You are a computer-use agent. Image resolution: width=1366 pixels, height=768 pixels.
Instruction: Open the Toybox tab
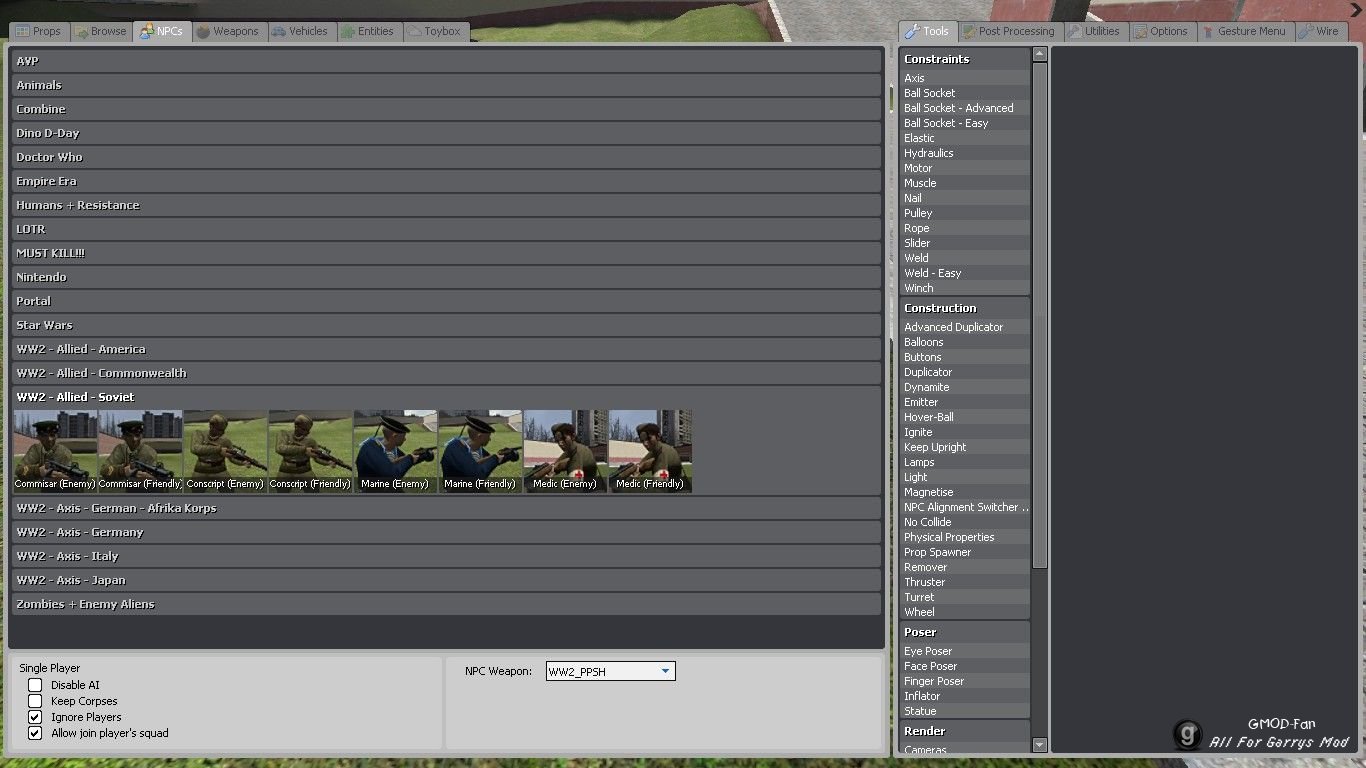click(434, 32)
